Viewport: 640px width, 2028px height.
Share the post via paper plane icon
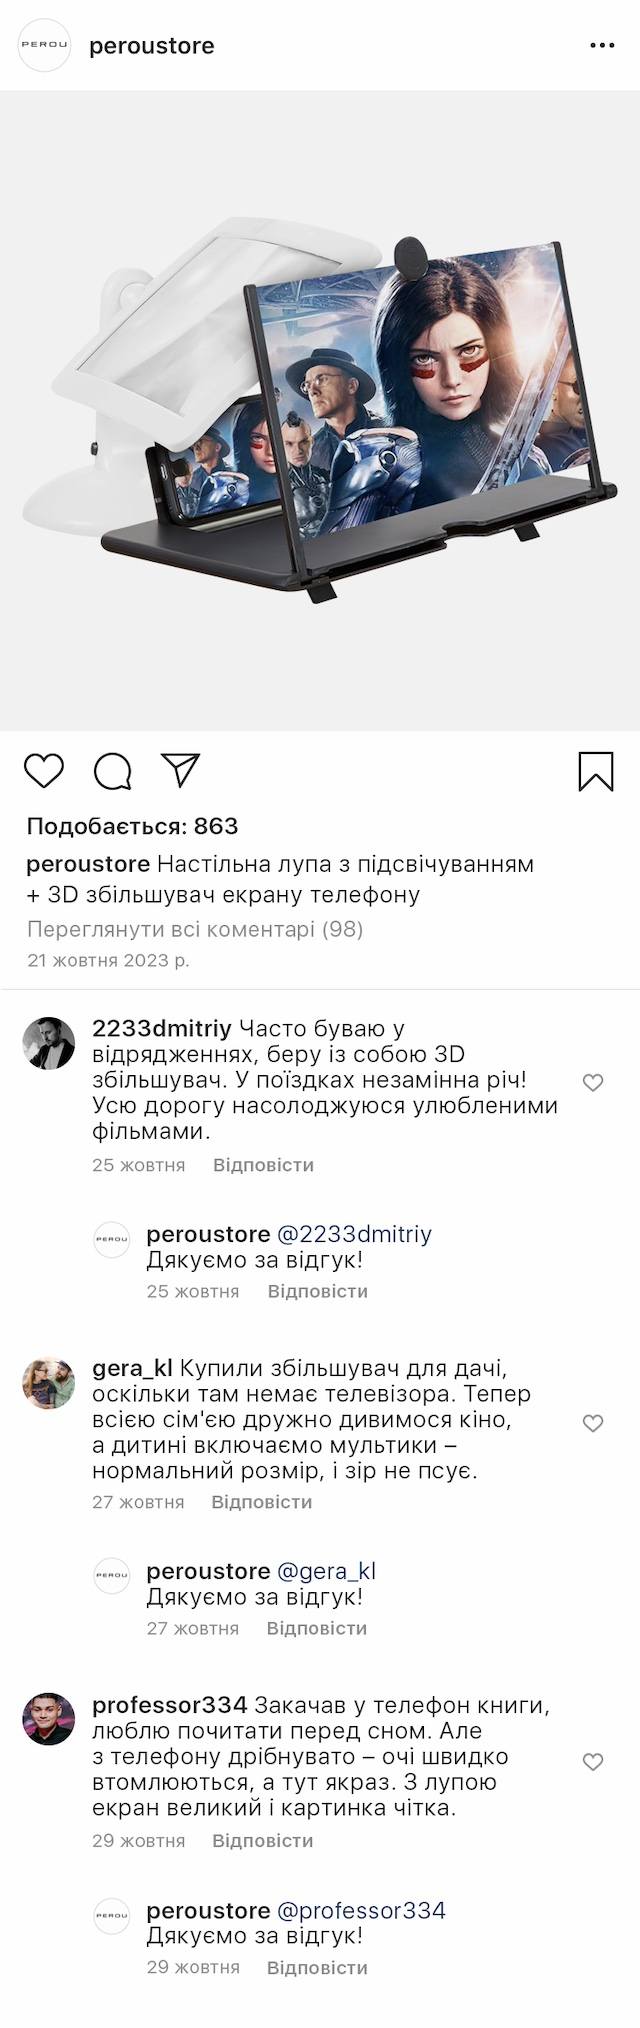pyautogui.click(x=181, y=770)
